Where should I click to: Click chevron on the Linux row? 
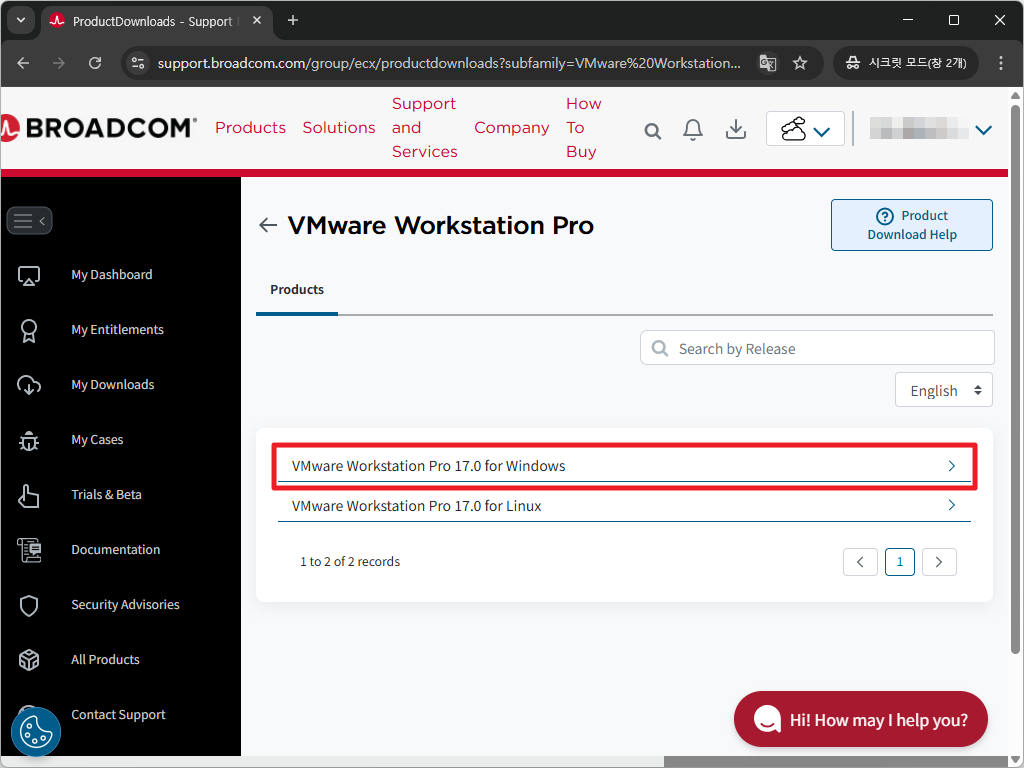tap(952, 505)
